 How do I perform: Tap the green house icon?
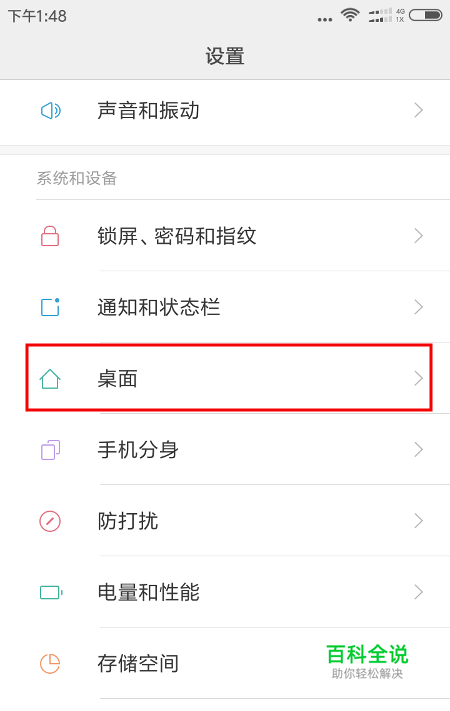pyautogui.click(x=50, y=379)
